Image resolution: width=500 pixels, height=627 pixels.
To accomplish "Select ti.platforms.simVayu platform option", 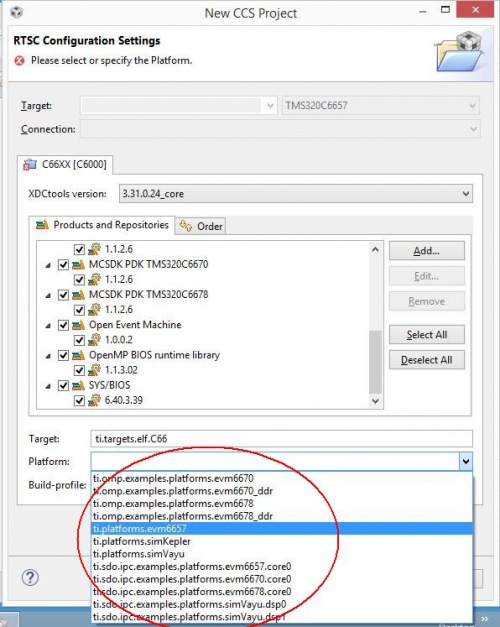I will 282,554.
